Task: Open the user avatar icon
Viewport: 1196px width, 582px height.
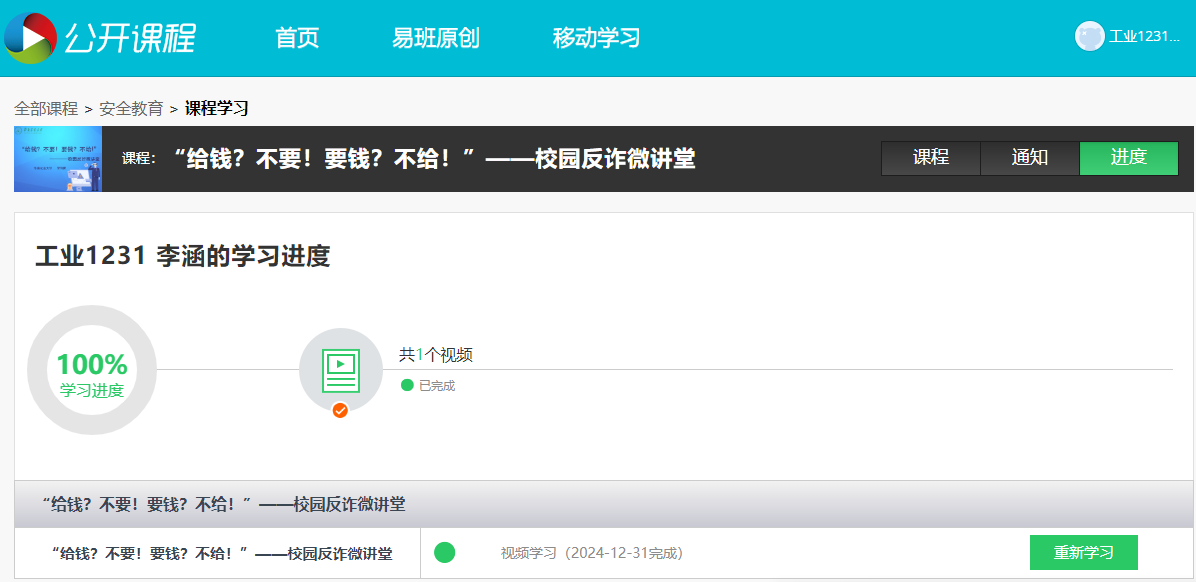Action: click(x=1090, y=36)
